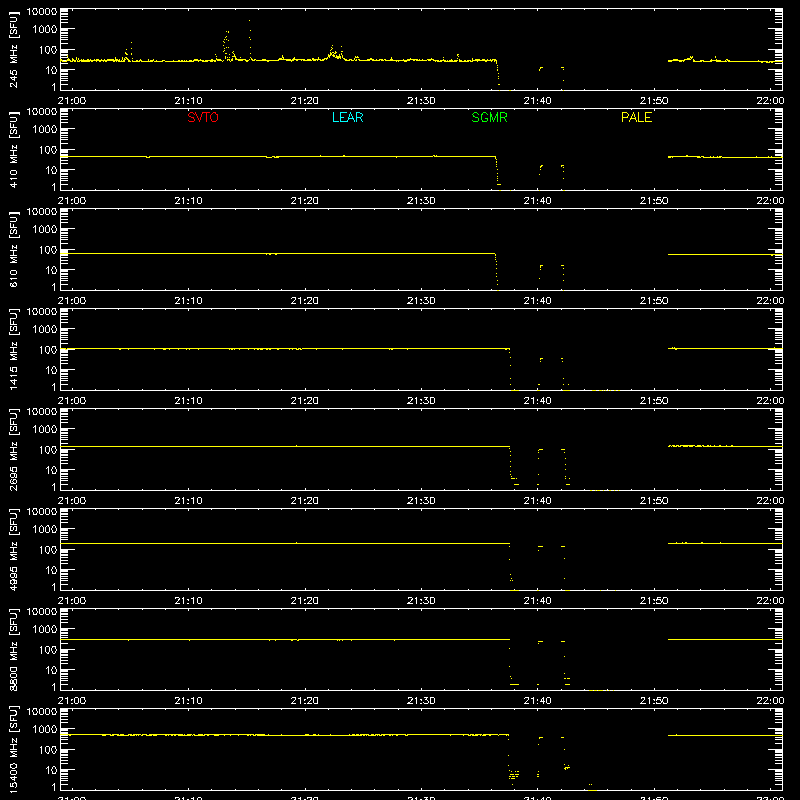Click the tallest burst spike in 245 MHz plot
800x800 pixels.
tap(249, 40)
